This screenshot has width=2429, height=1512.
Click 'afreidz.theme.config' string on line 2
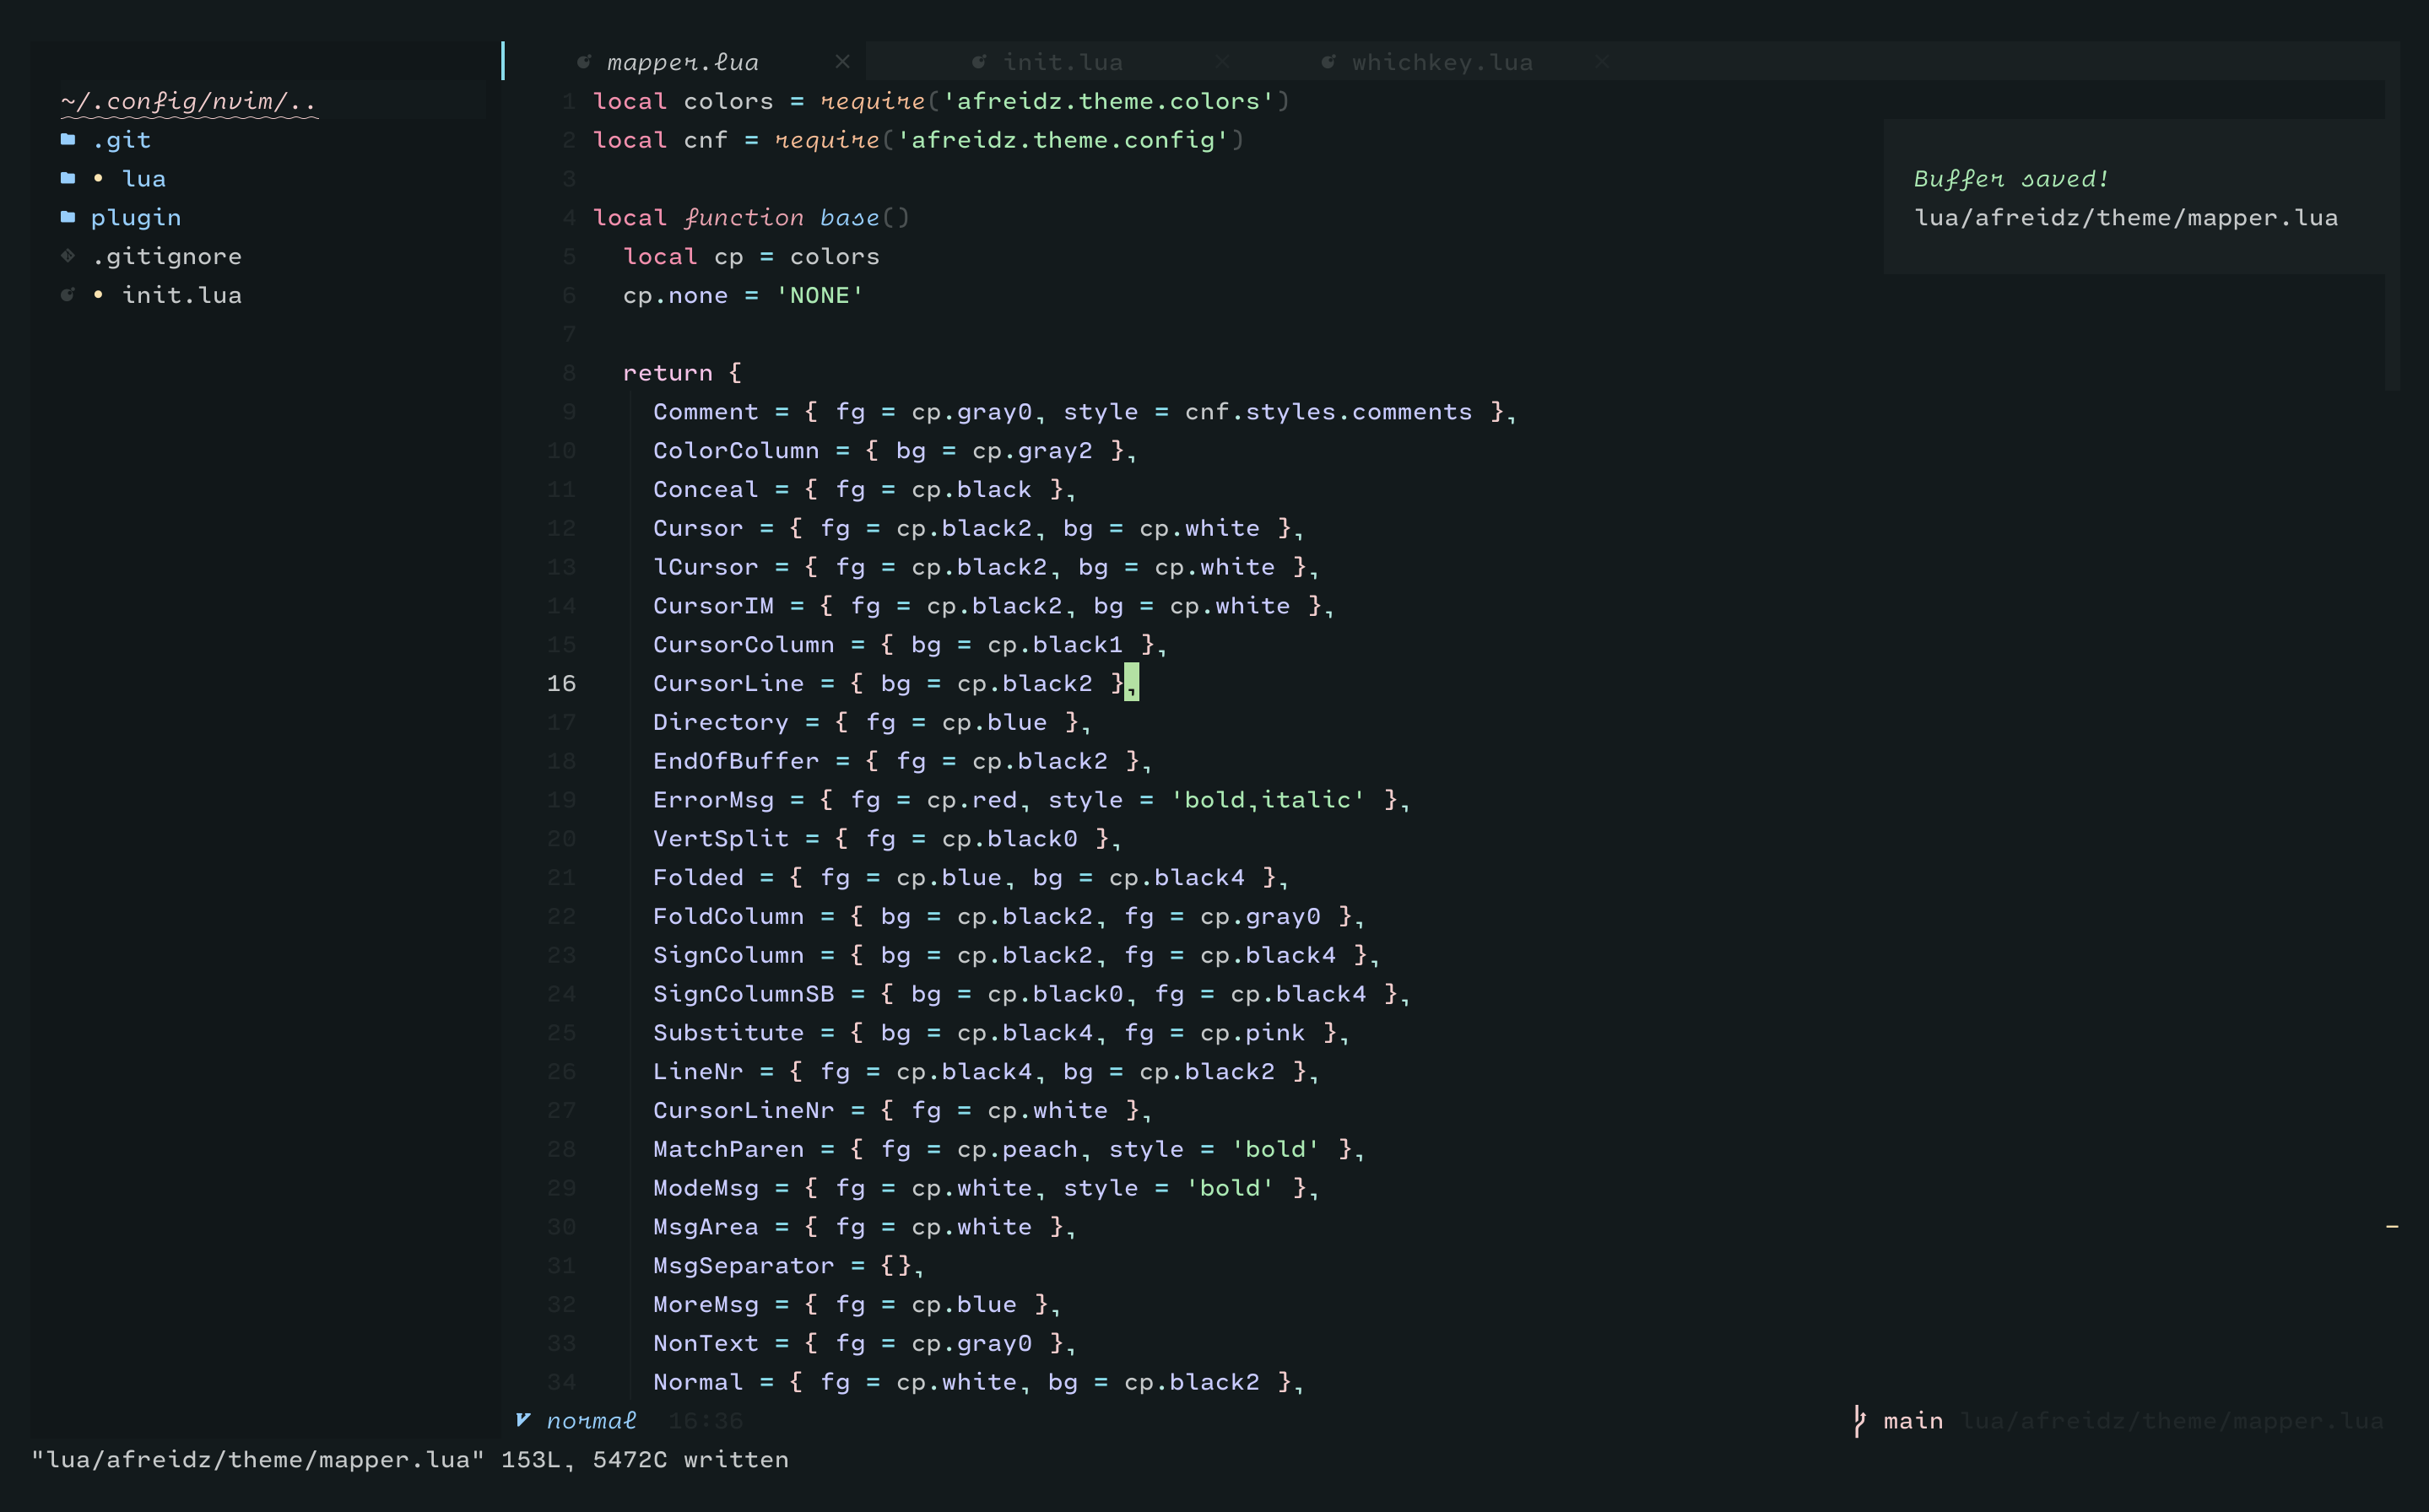(1062, 140)
